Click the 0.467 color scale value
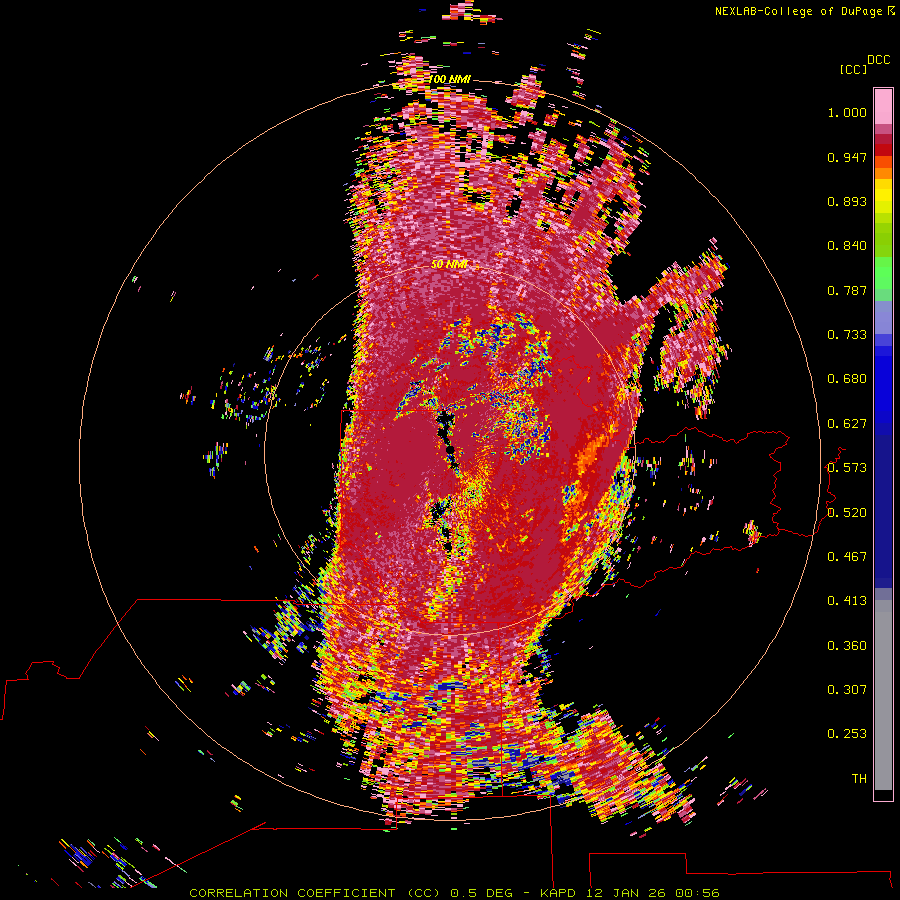 pyautogui.click(x=847, y=557)
